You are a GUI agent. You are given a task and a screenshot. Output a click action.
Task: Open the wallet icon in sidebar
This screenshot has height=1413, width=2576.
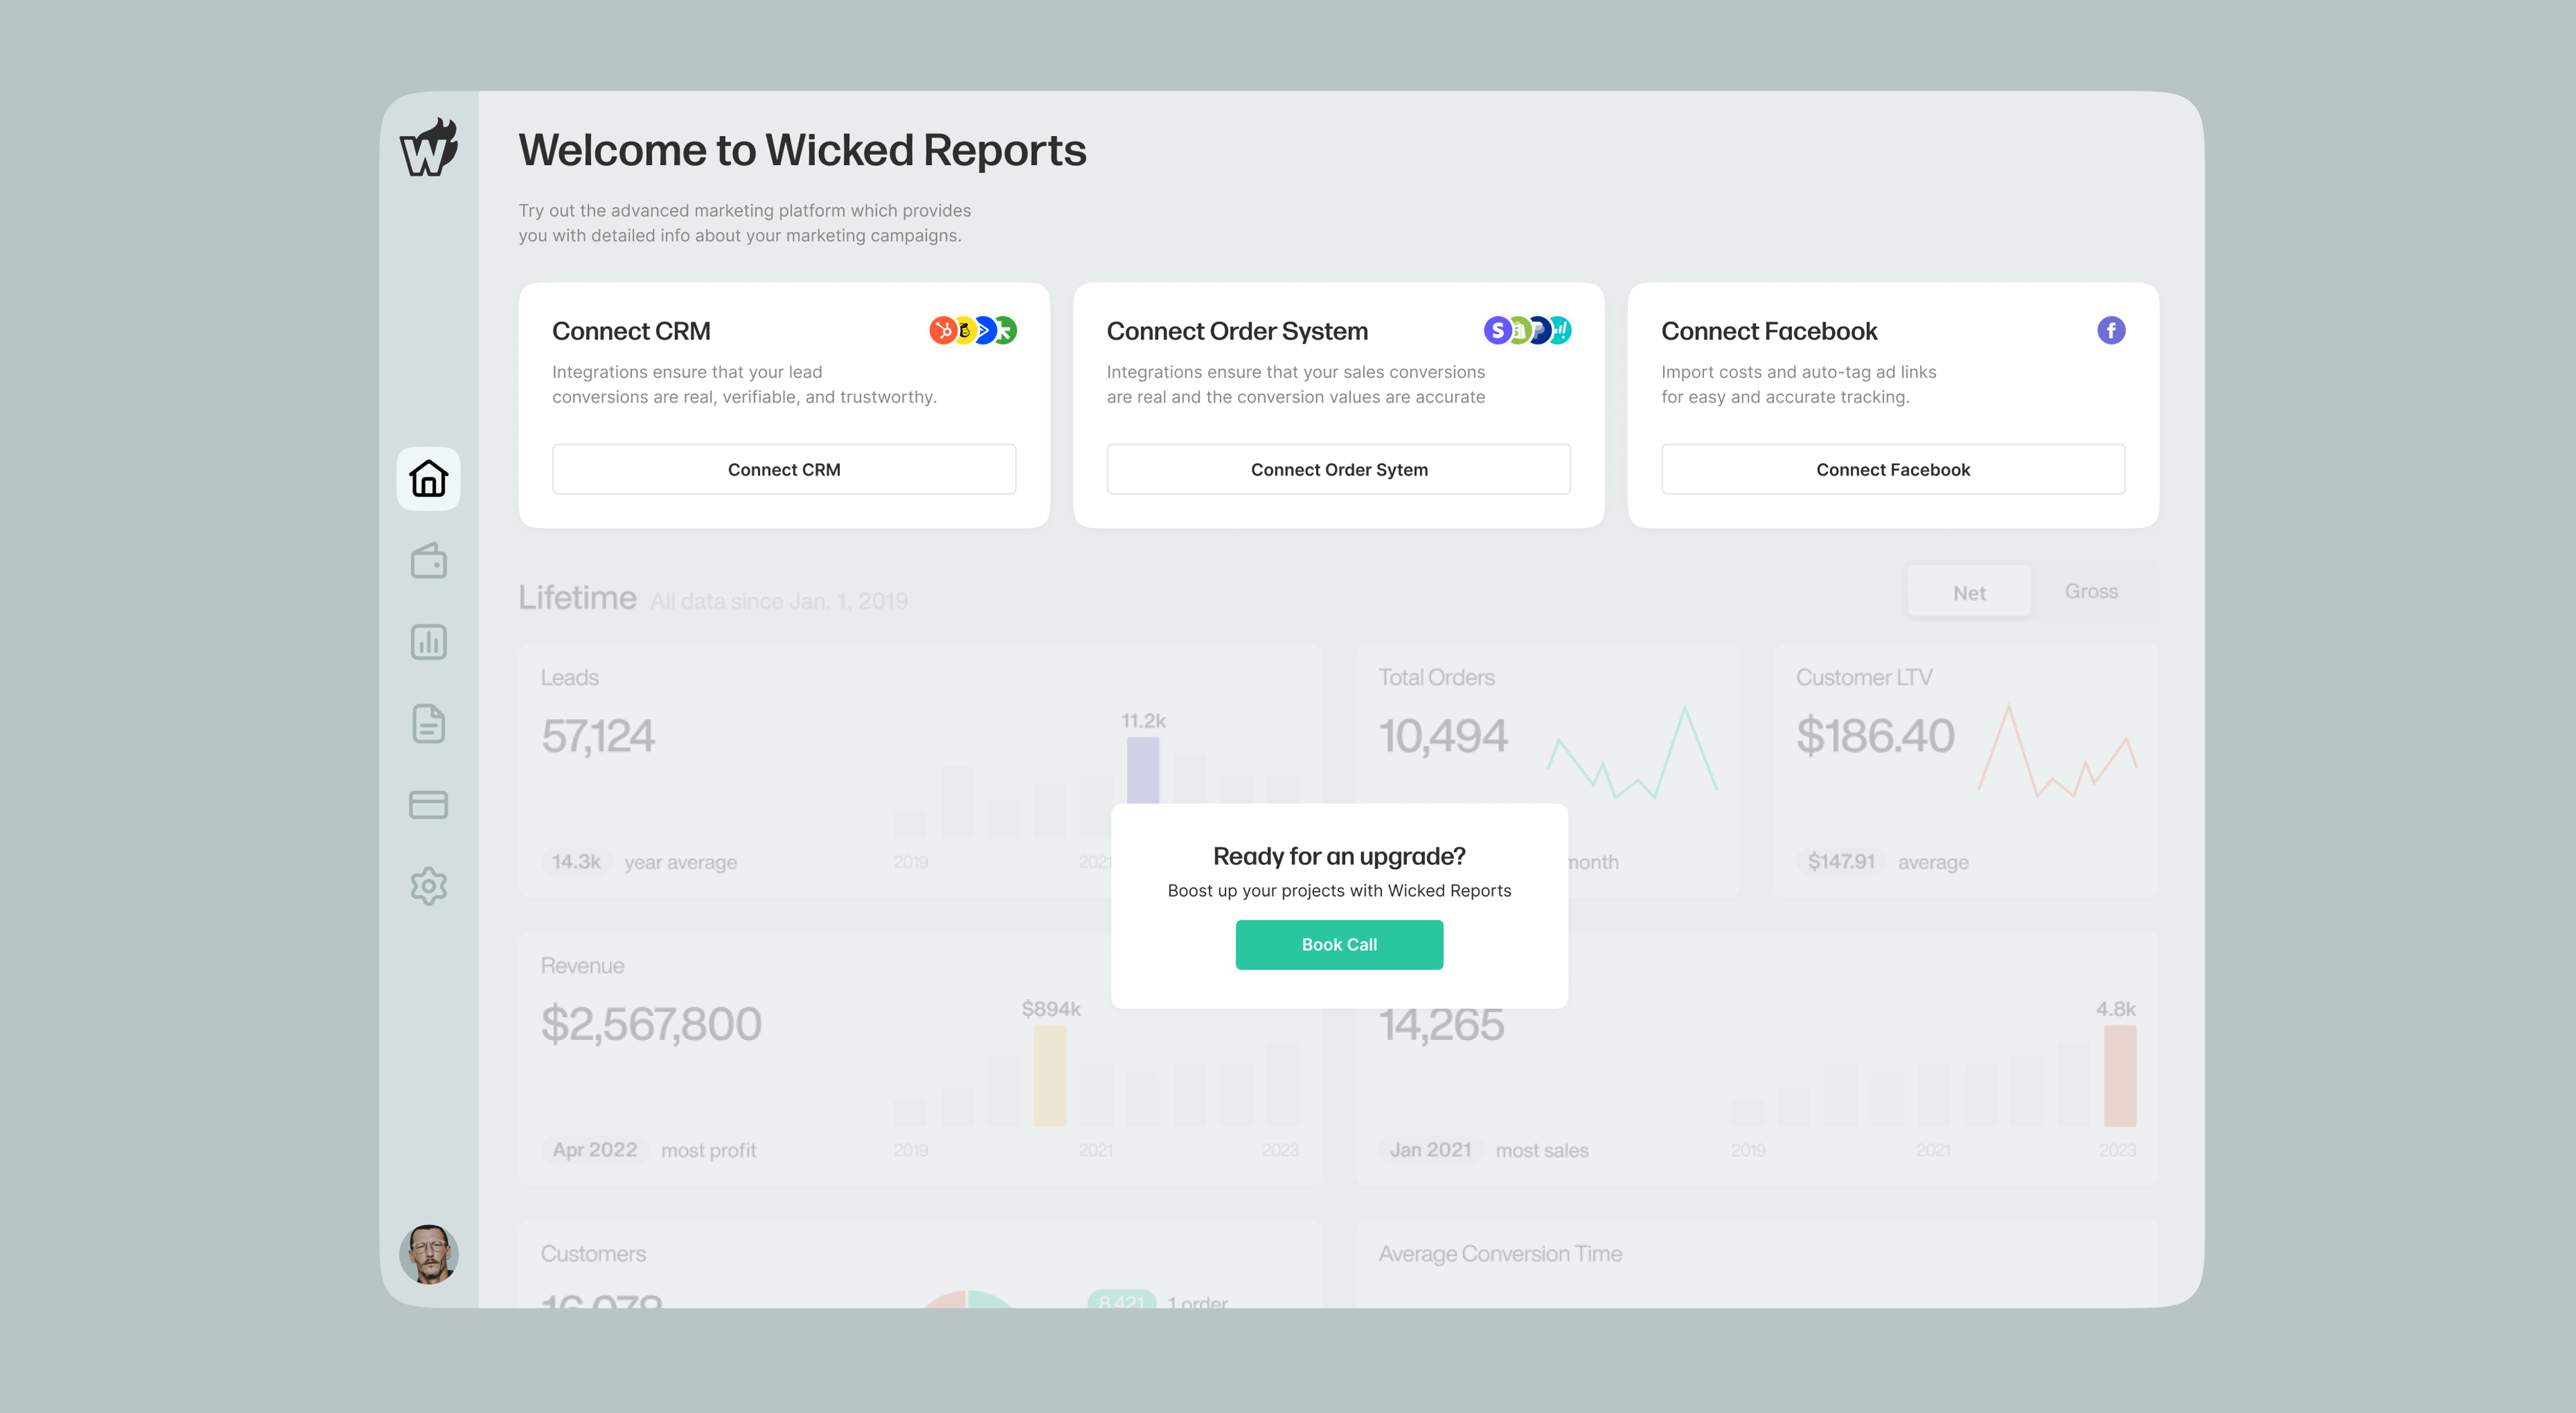click(x=428, y=560)
